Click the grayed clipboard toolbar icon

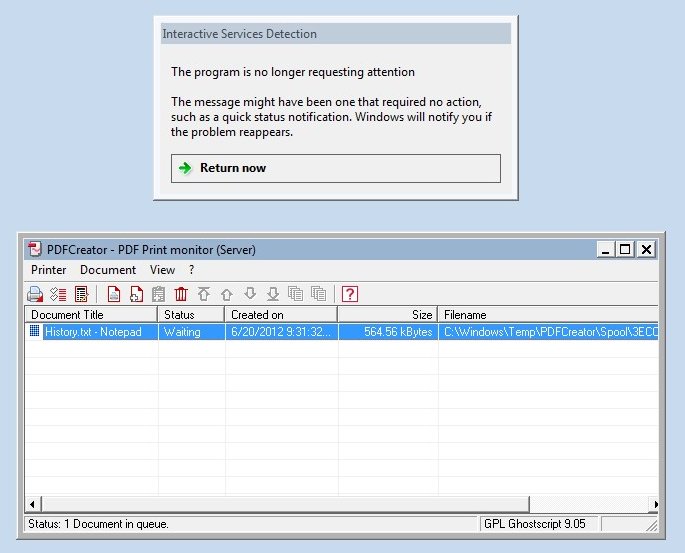coord(159,294)
